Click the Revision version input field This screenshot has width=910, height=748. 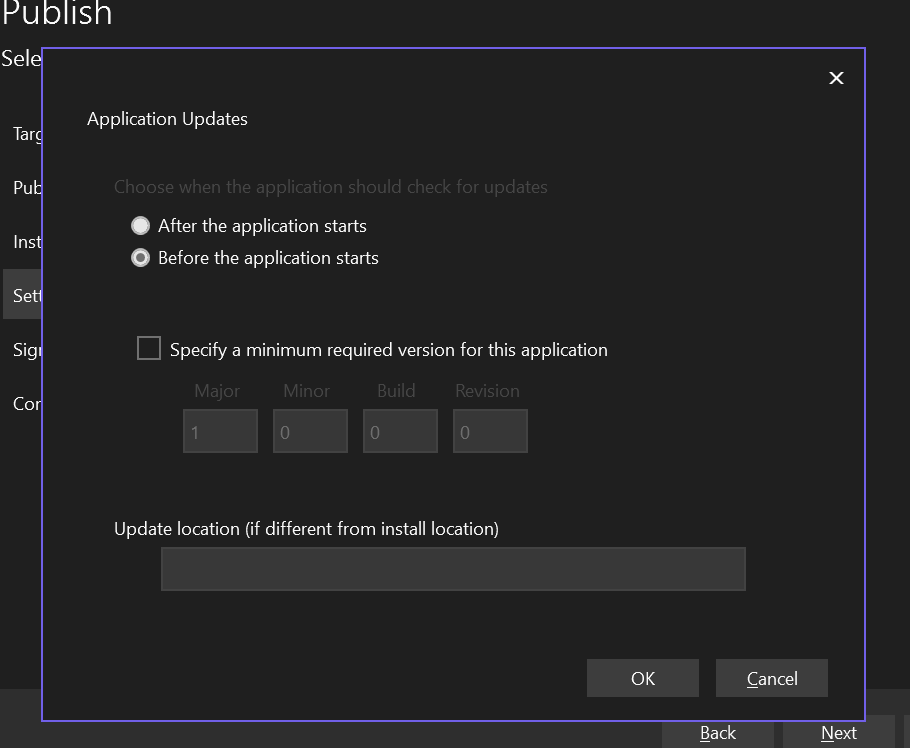coord(489,430)
